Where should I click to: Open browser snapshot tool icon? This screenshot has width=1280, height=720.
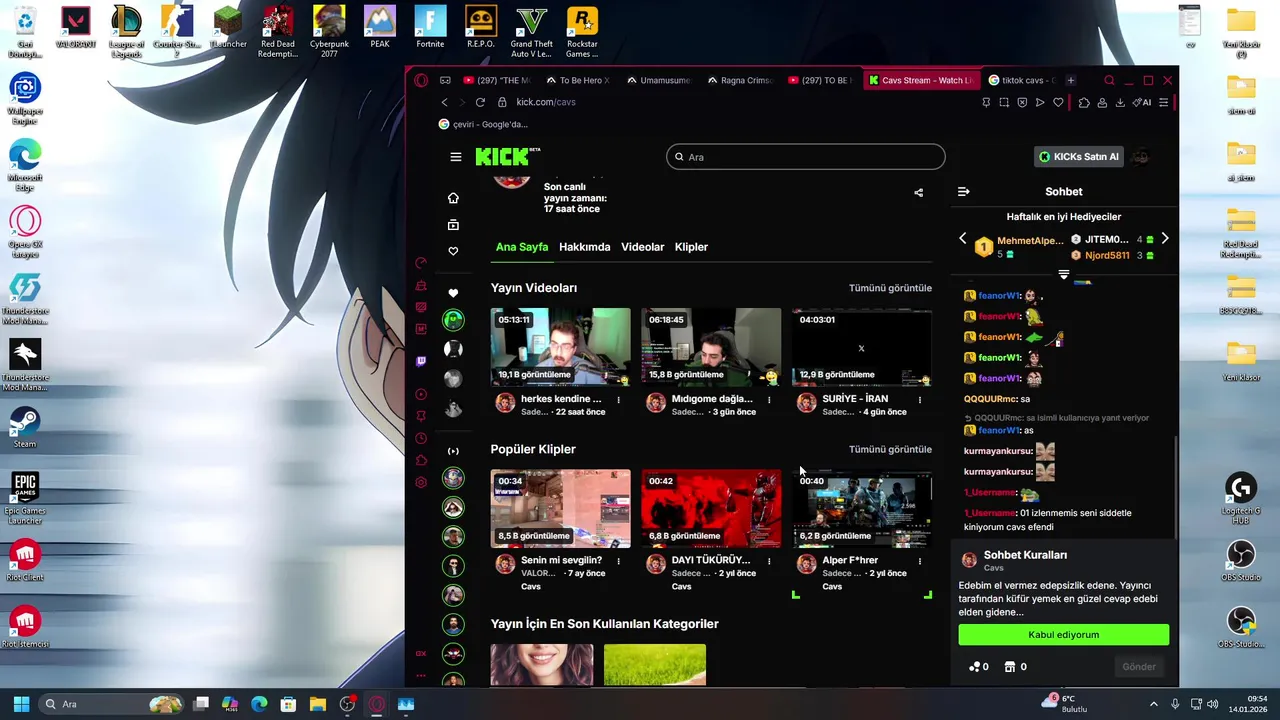pyautogui.click(x=1004, y=102)
